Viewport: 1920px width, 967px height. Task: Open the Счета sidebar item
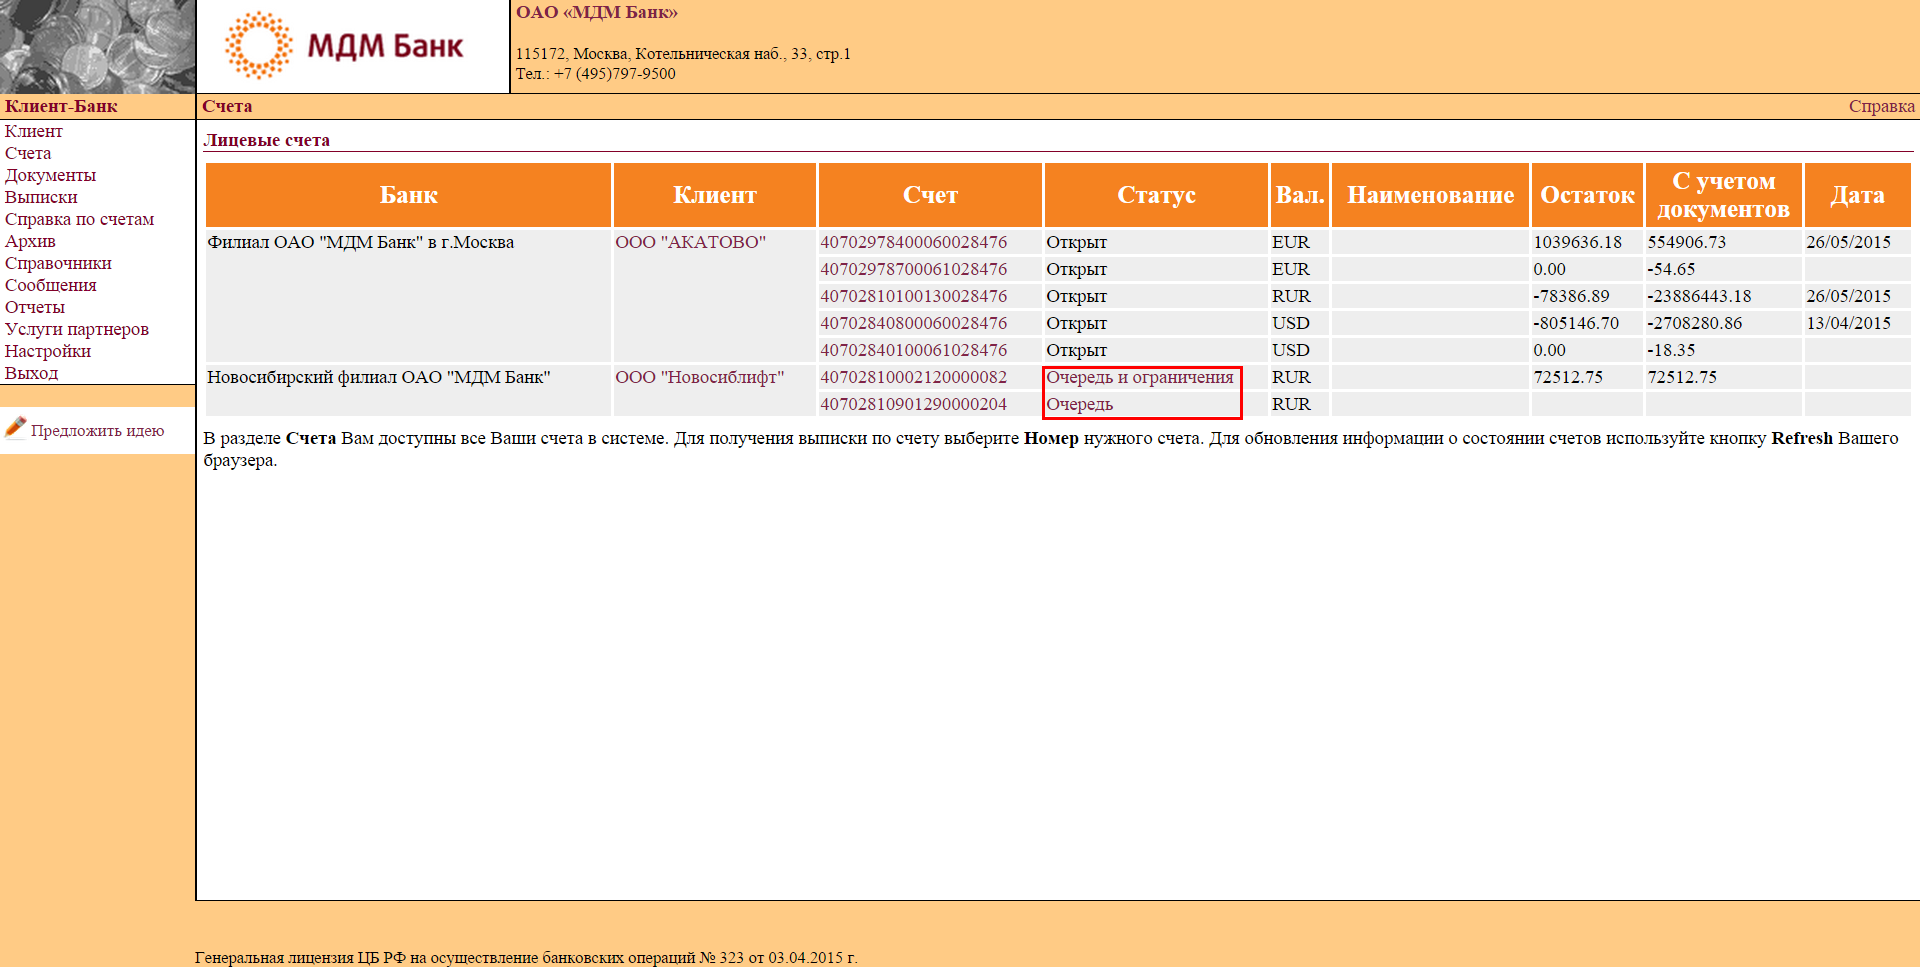click(28, 153)
